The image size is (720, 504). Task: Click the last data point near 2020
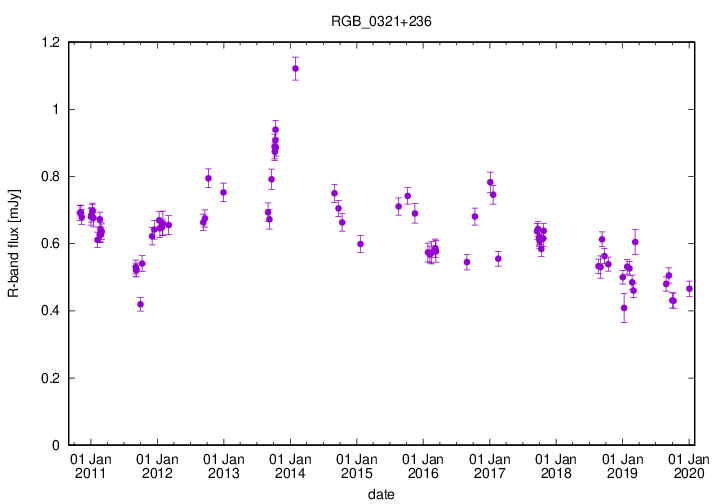tap(689, 289)
